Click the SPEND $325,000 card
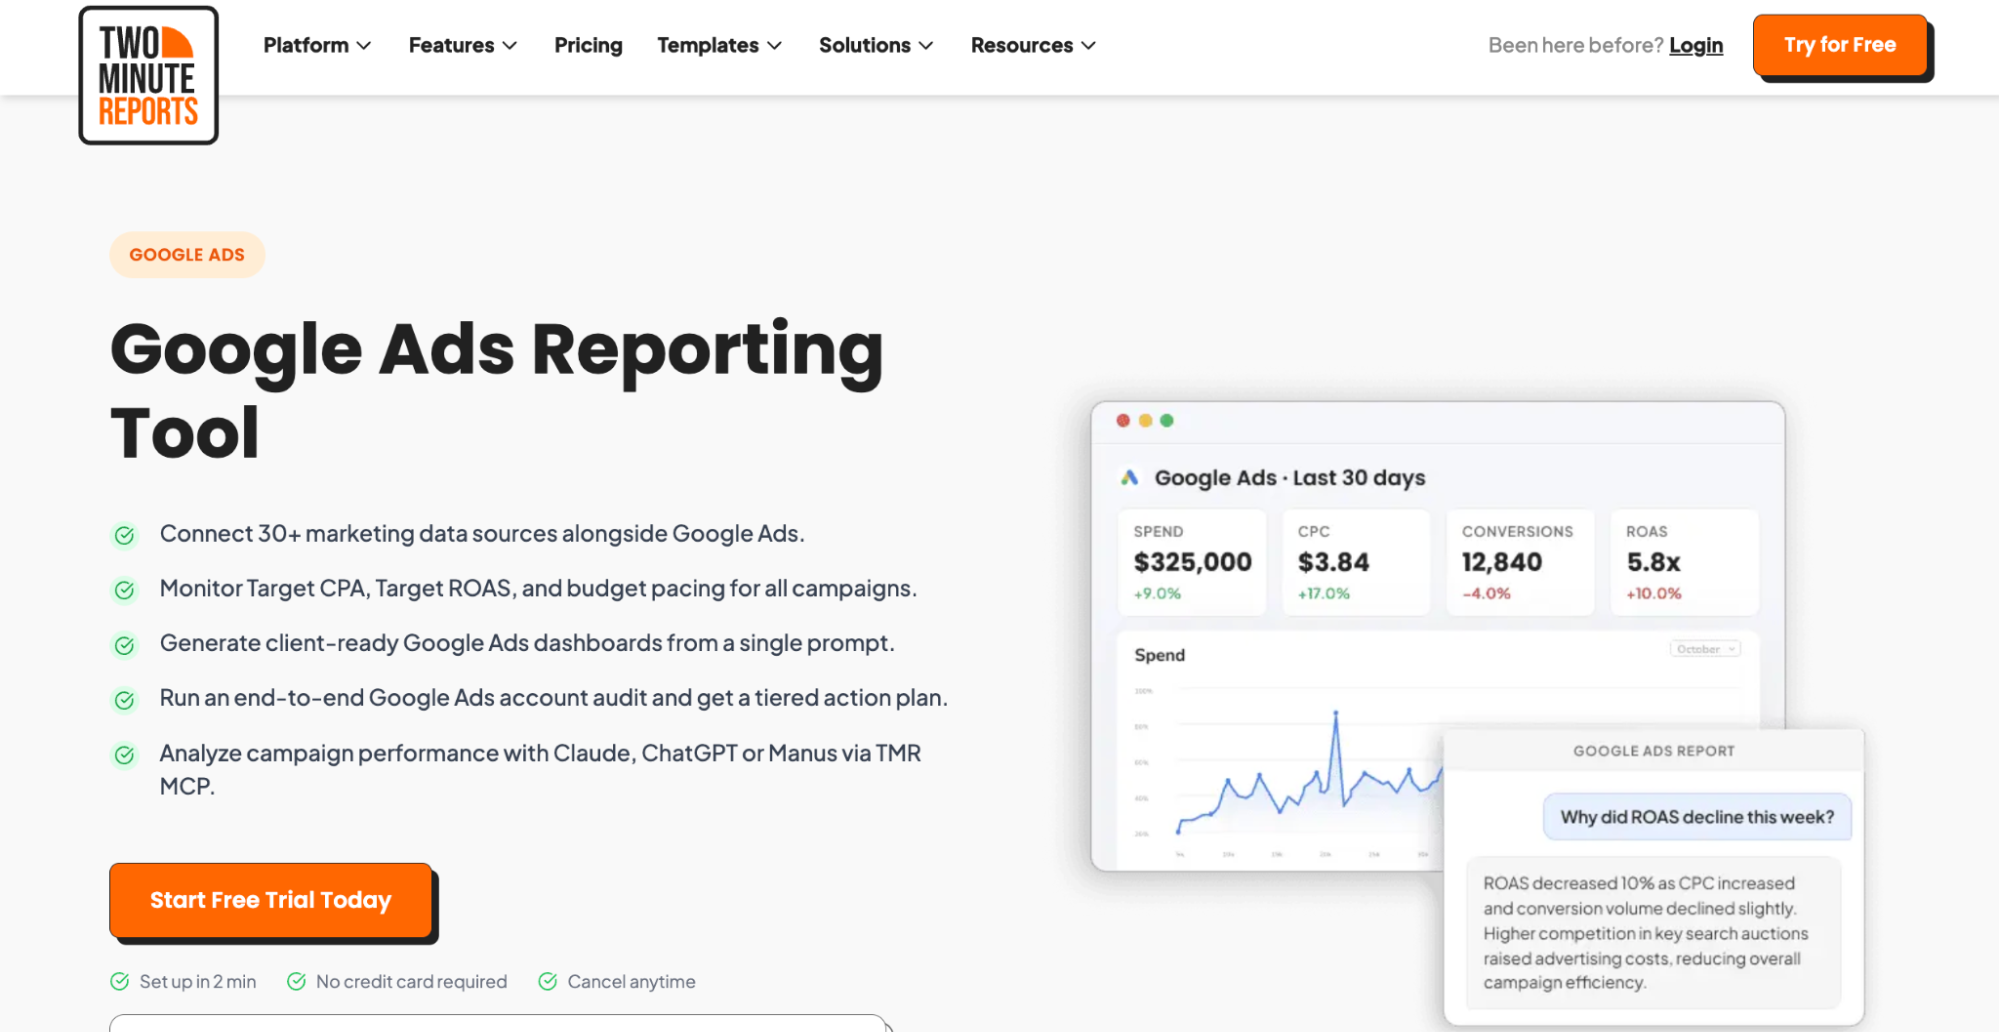 point(1192,562)
